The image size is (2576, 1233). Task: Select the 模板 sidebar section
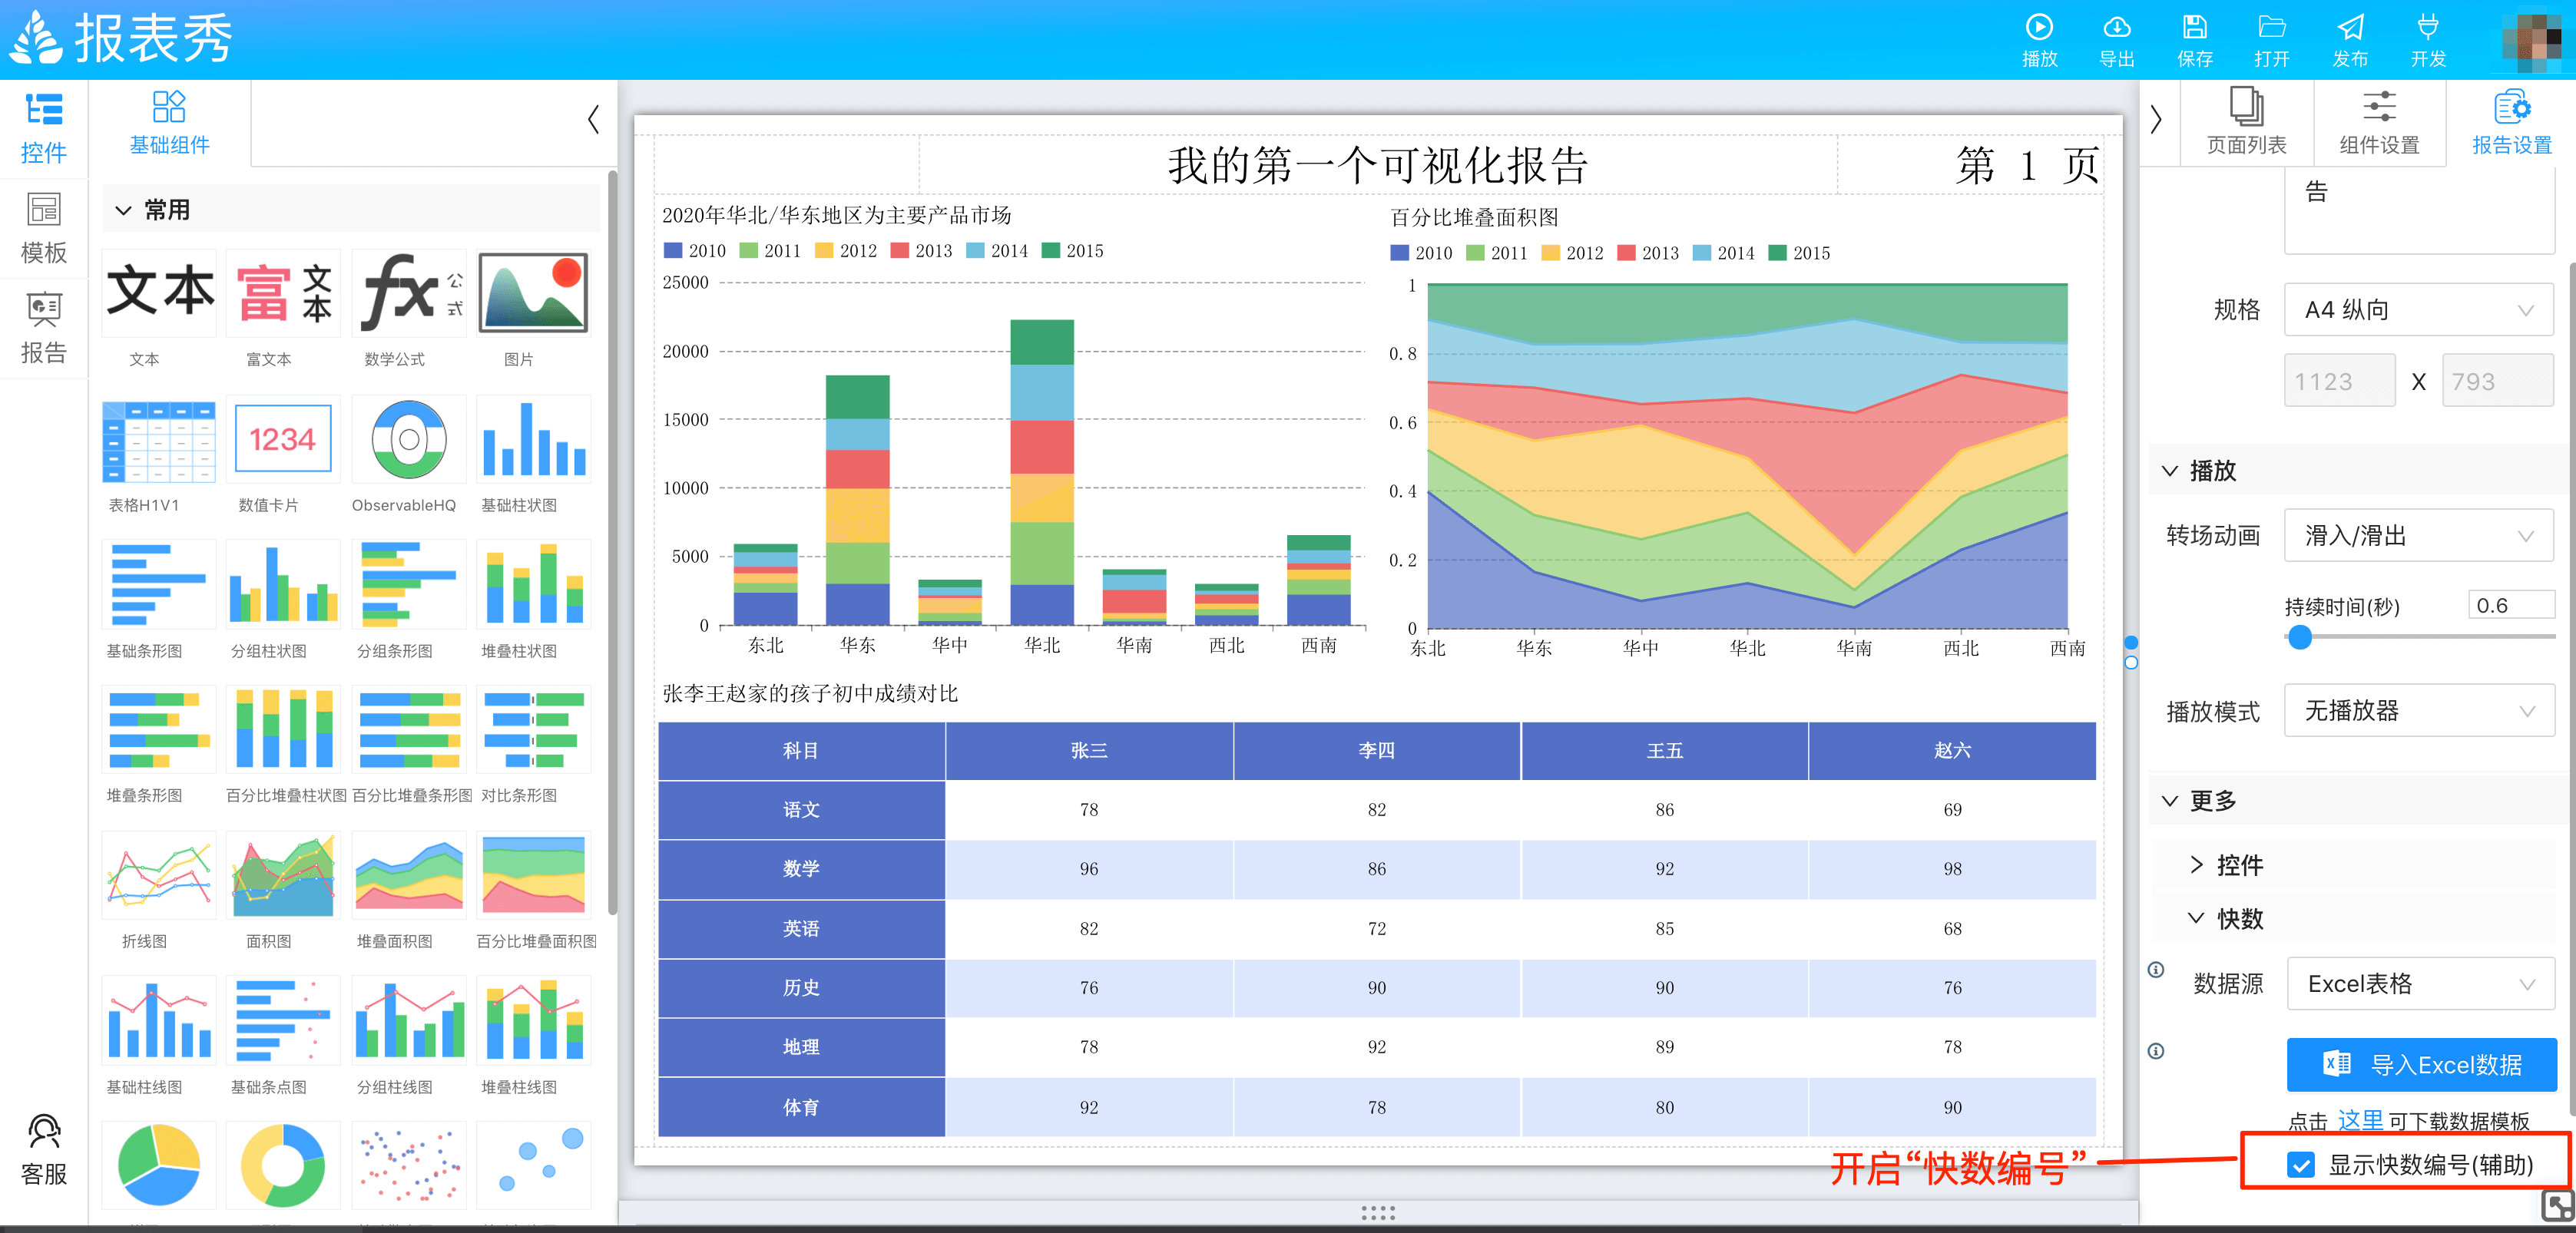coord(43,228)
